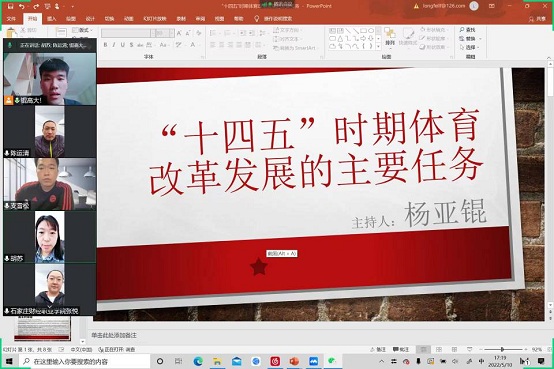Toggle the notes (备注) pane

coord(378,350)
